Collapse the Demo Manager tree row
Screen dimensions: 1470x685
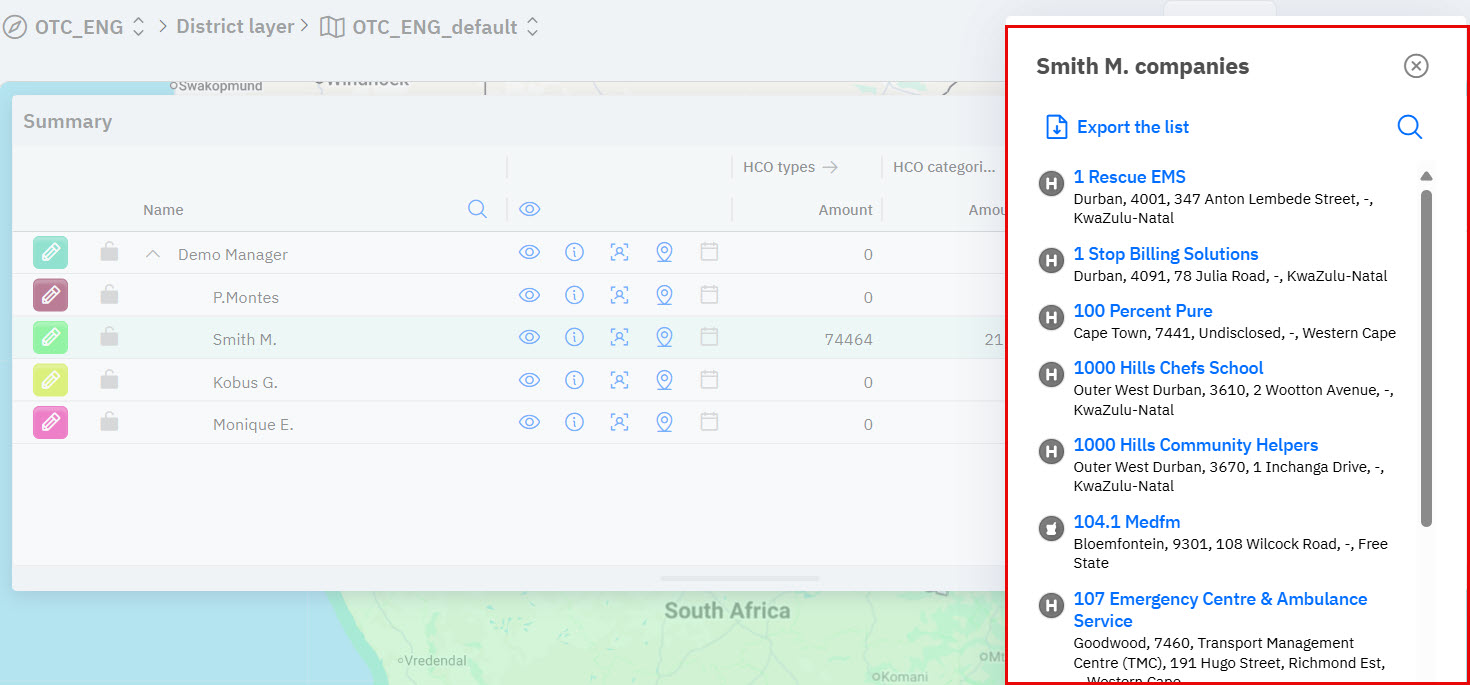click(153, 254)
